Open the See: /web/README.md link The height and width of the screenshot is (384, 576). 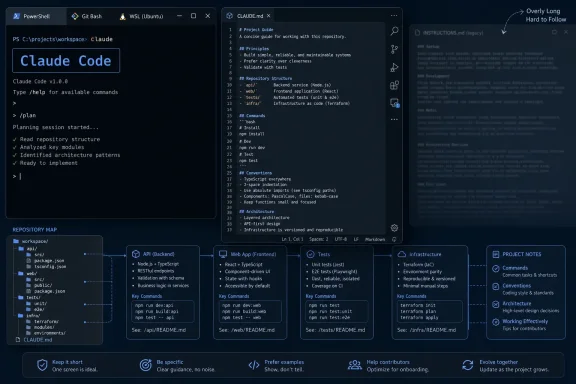click(x=247, y=330)
